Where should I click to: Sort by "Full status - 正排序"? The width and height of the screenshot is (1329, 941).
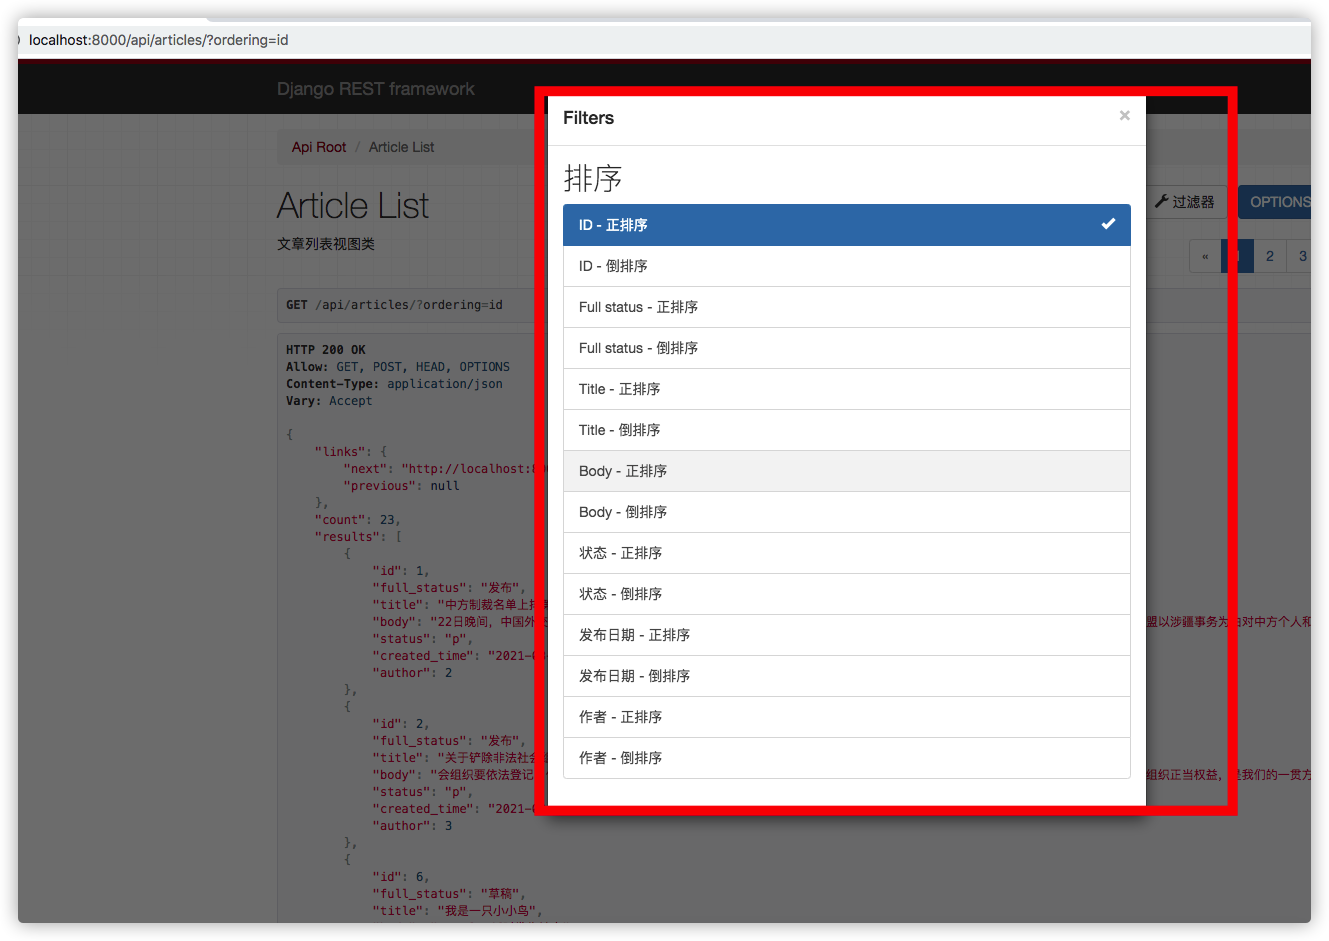point(846,307)
